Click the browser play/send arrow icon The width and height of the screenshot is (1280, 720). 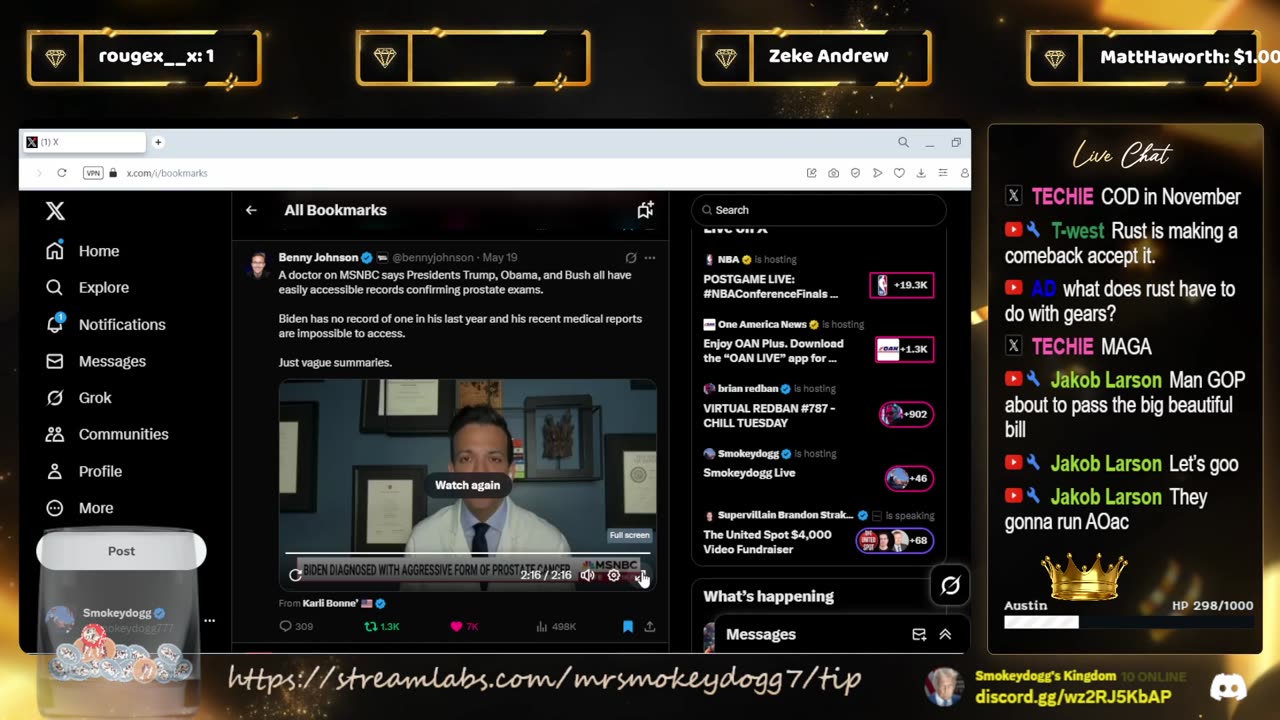point(877,173)
